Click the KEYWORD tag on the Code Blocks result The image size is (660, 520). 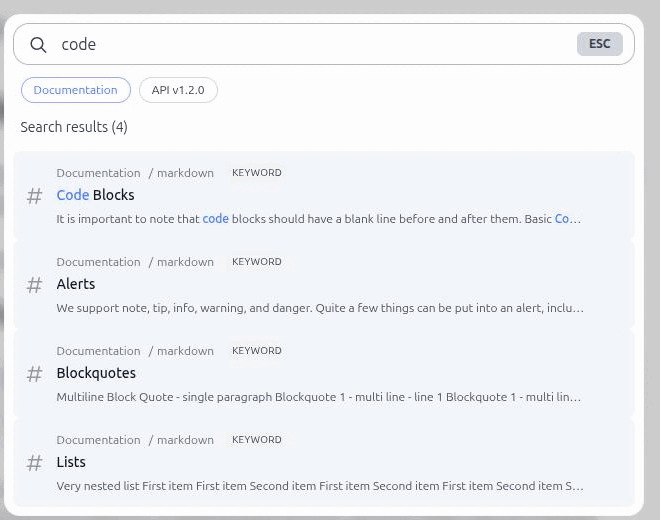pos(257,173)
